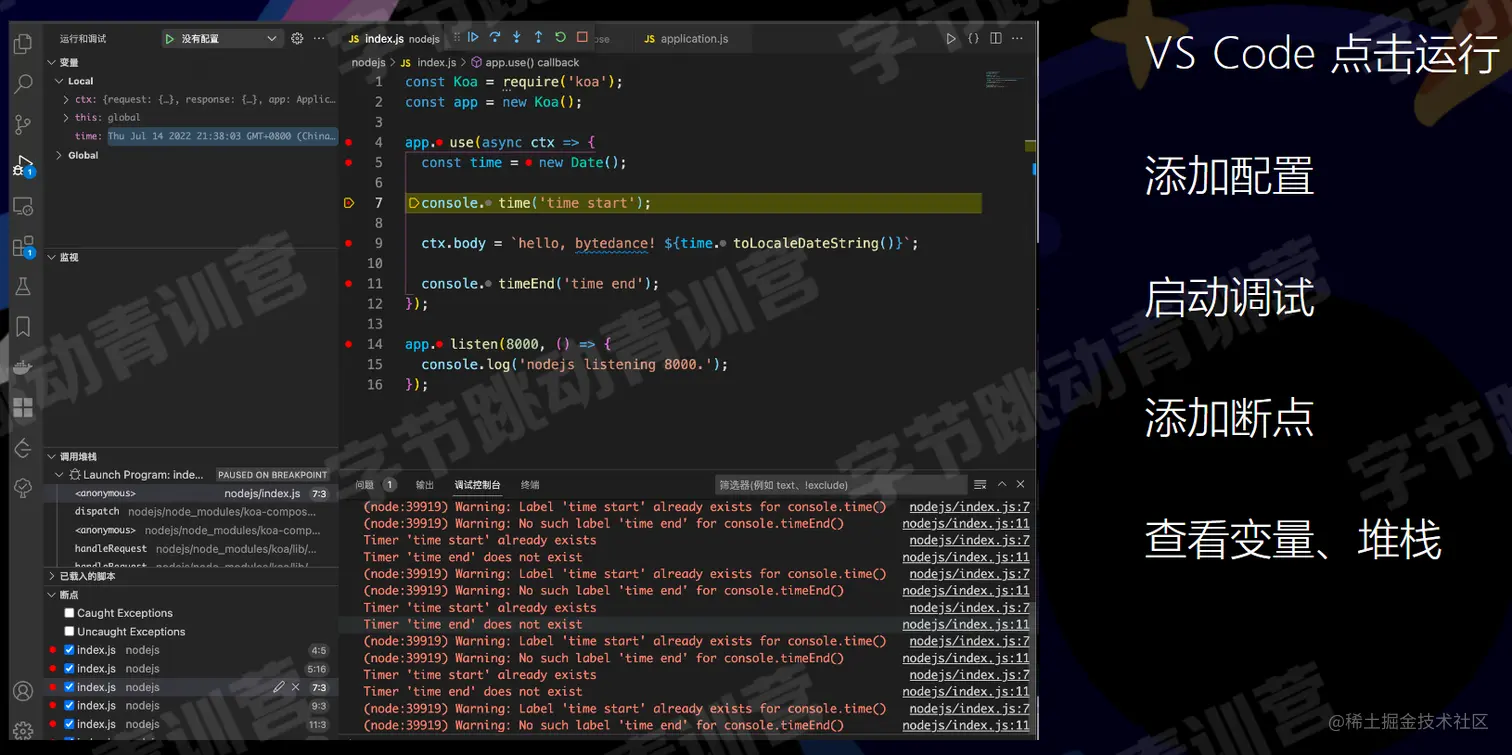Select the 调试控制台 debug console tab
1512x755 pixels.
tap(477, 485)
